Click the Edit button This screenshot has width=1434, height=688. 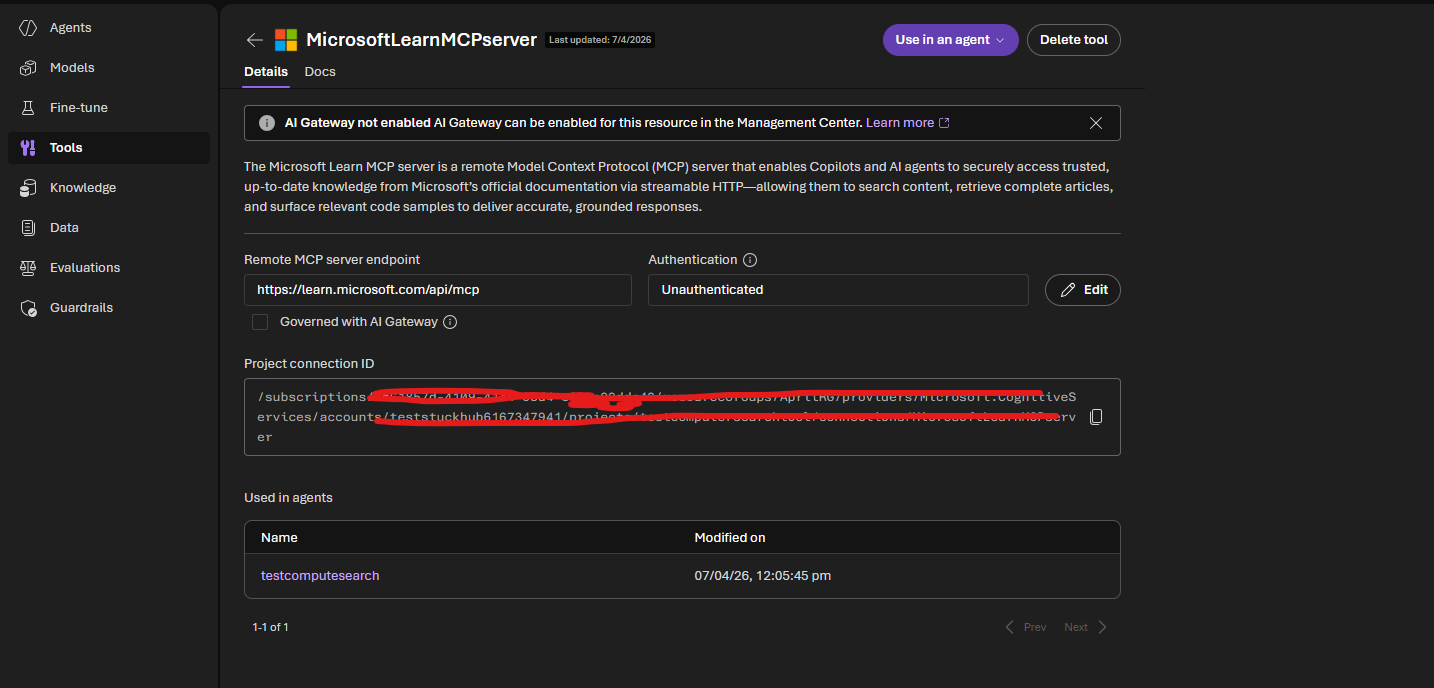tap(1083, 290)
